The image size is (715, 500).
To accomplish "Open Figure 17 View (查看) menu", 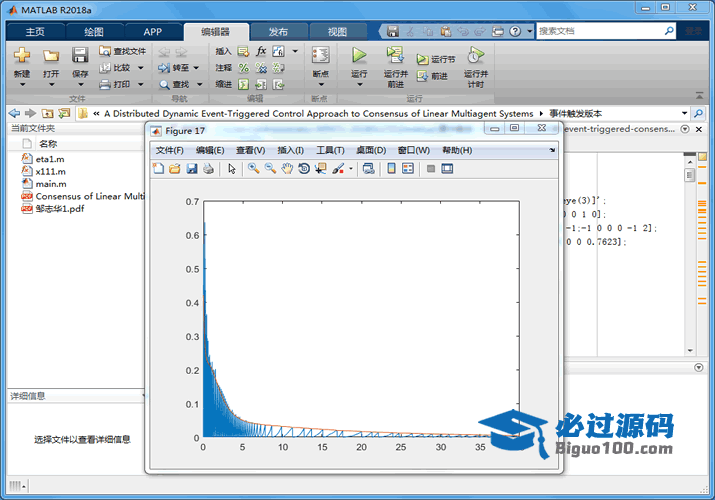I will click(x=250, y=150).
